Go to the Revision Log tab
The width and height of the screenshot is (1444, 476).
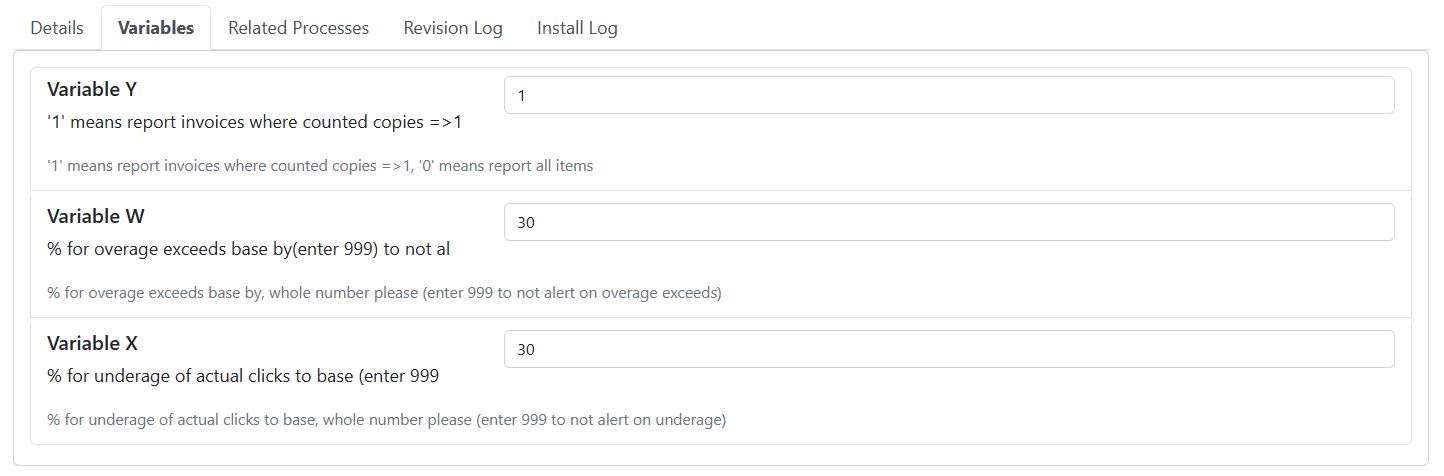tap(453, 28)
